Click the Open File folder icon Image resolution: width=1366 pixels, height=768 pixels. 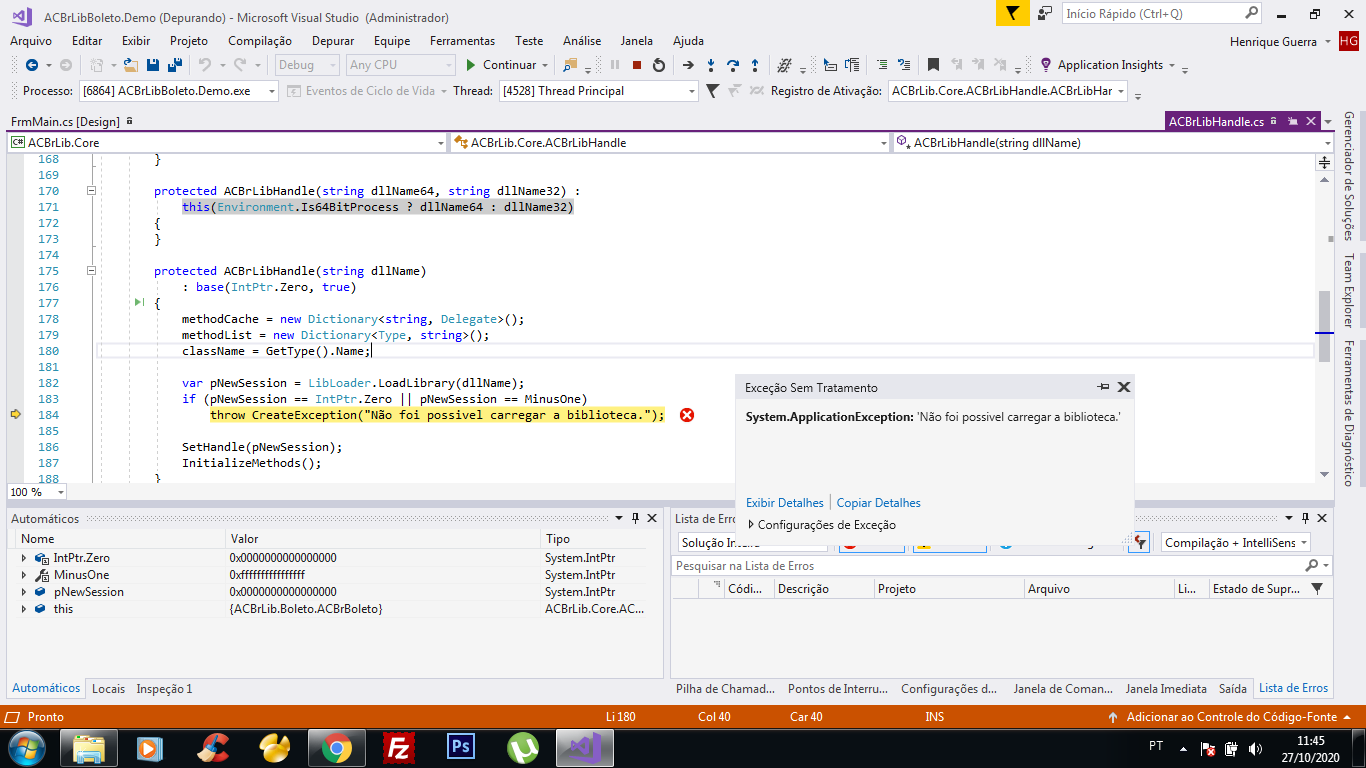132,65
